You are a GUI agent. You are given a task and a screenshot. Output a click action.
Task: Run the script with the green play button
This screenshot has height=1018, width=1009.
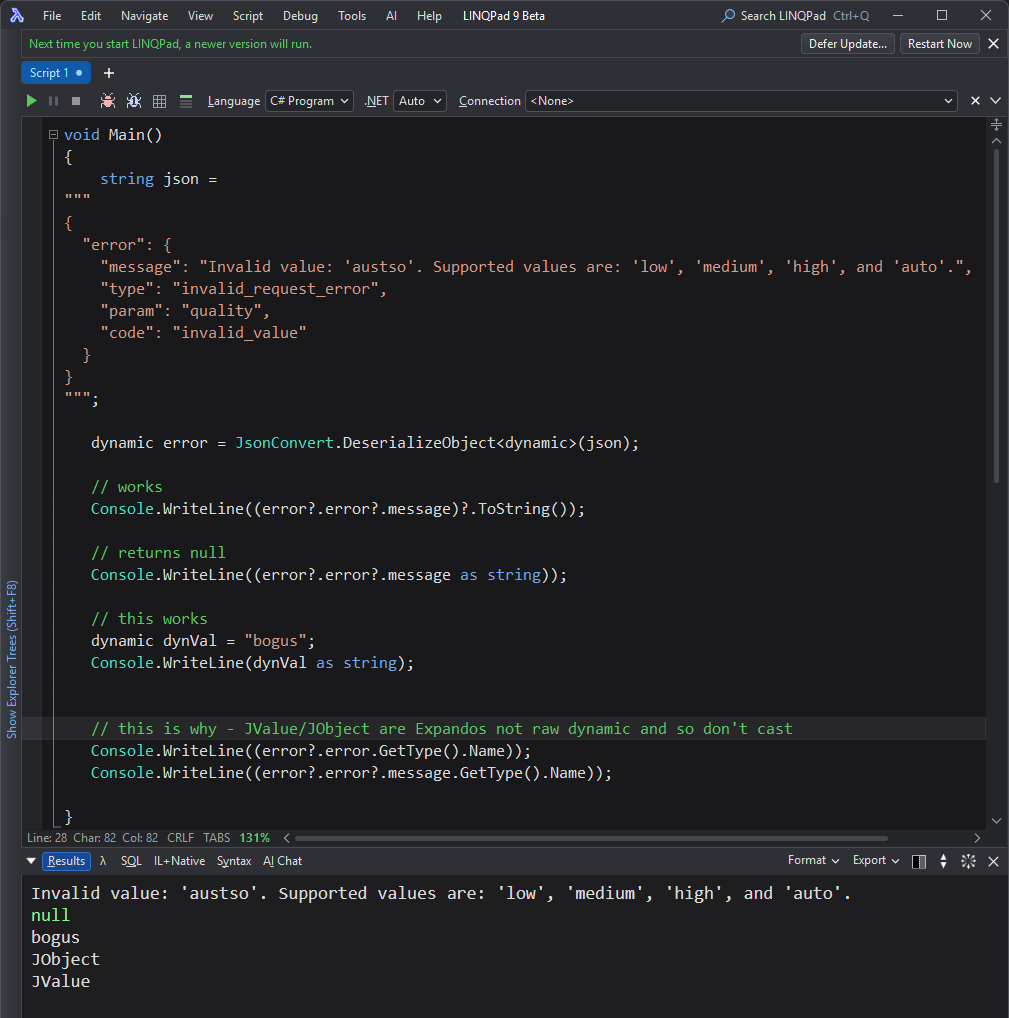point(31,101)
